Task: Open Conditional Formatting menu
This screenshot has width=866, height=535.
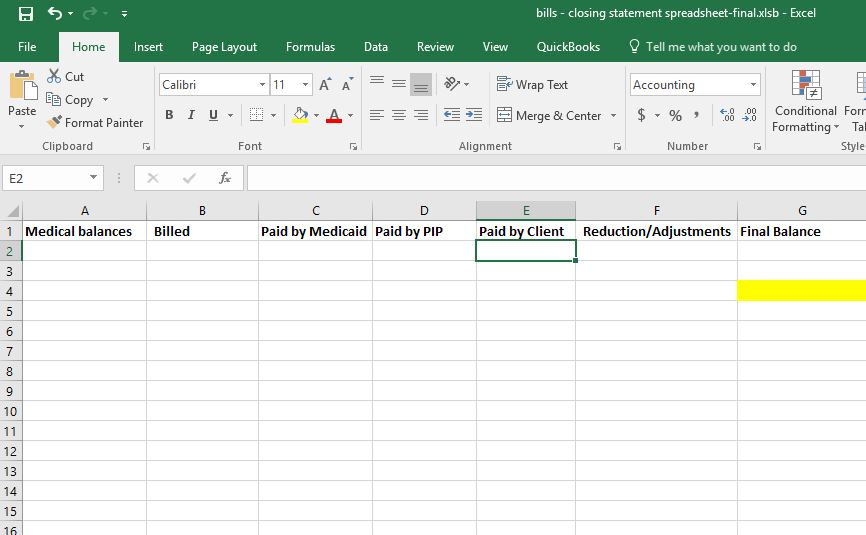Action: coord(805,102)
